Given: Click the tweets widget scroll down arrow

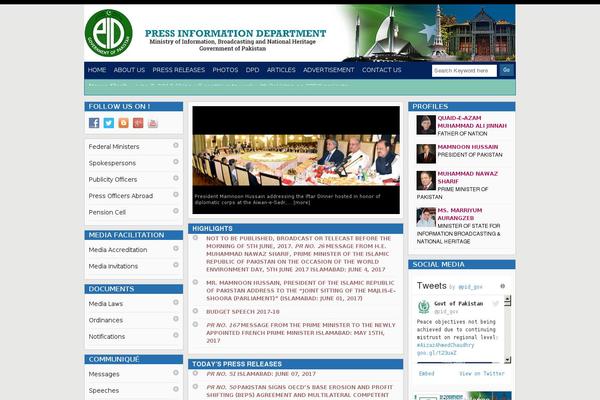Looking at the screenshot, I should coord(509,359).
